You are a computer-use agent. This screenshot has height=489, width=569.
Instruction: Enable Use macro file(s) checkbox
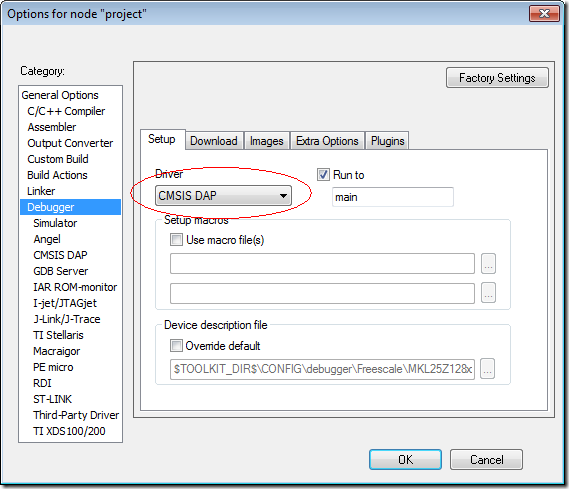point(176,240)
